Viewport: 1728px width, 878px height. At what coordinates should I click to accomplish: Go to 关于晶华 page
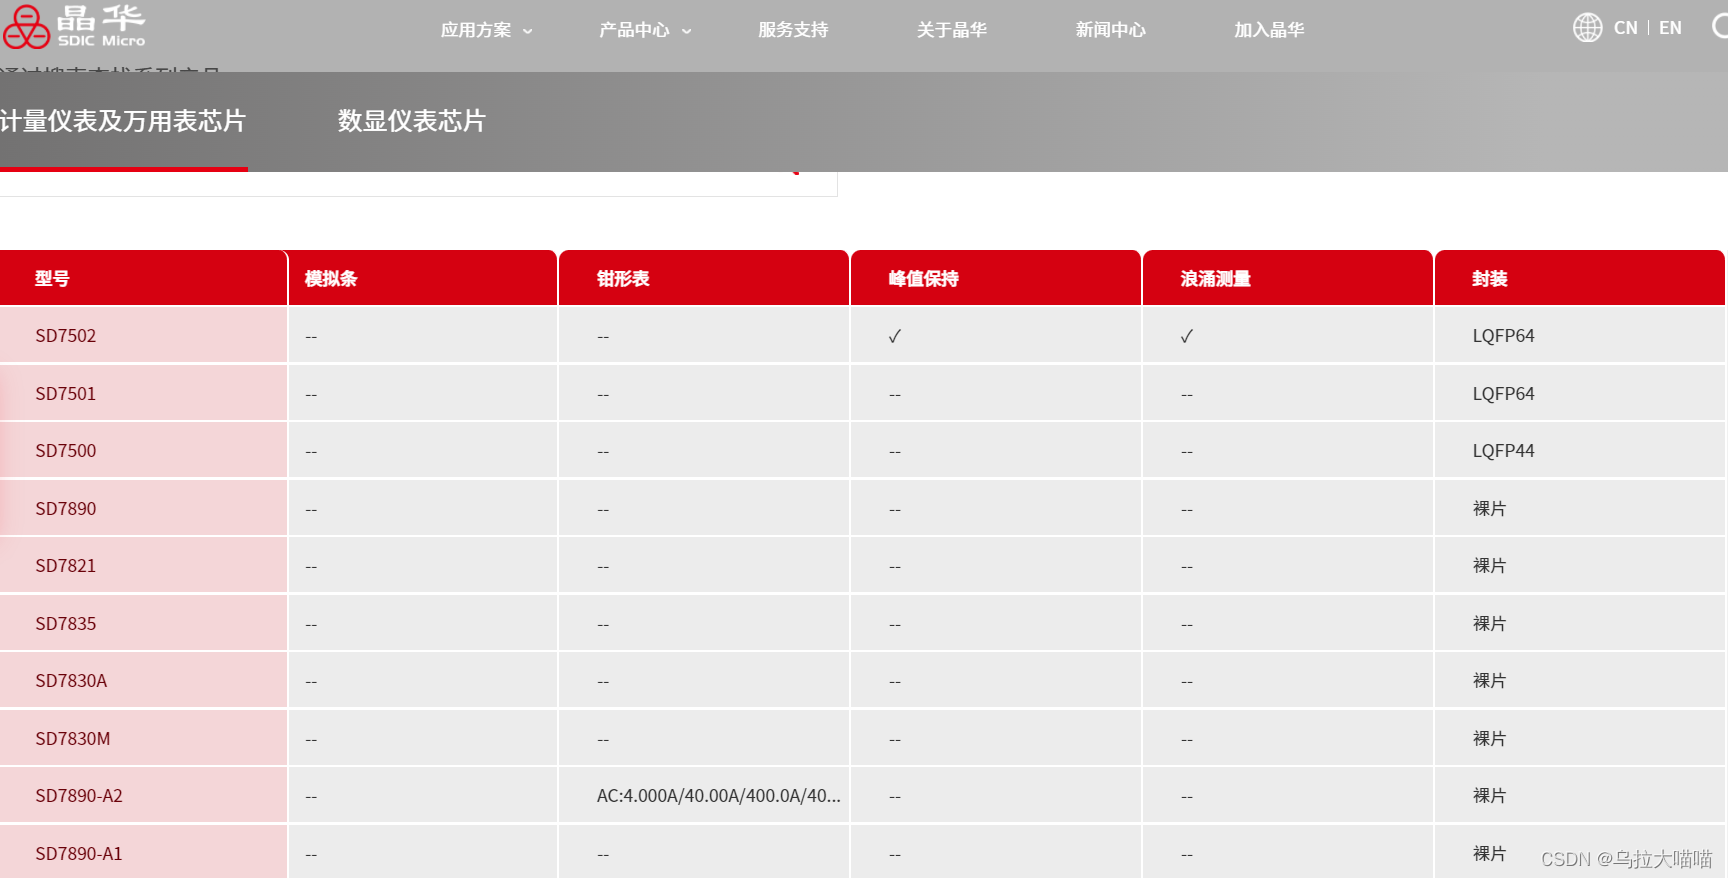point(952,30)
